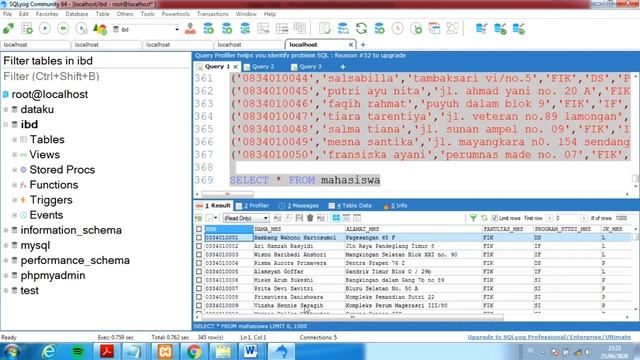Sort by the NAMA_MHS column header
This screenshot has width=640, height=360.
point(299,229)
